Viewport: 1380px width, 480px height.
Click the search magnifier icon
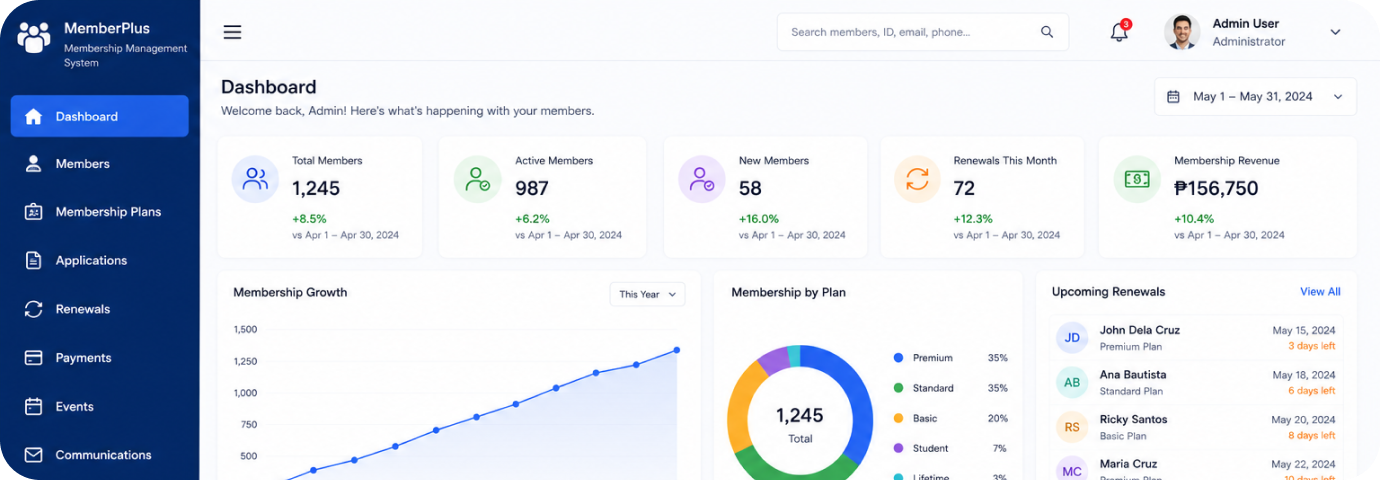click(1047, 32)
